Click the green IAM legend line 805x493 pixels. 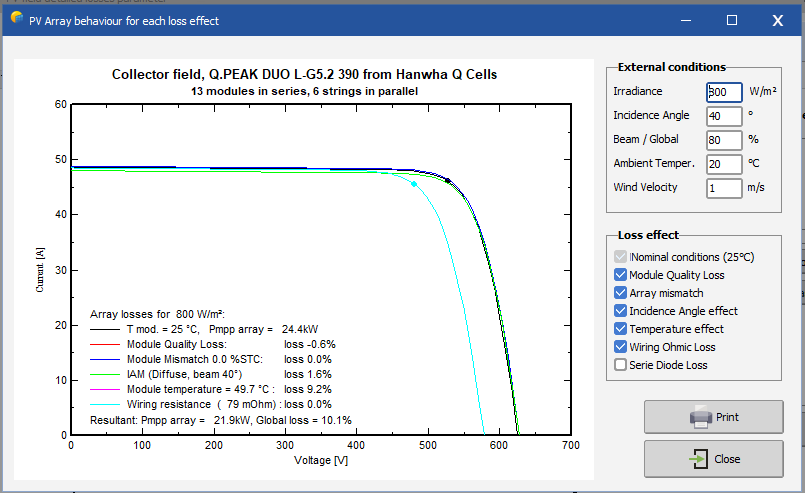[x=105, y=374]
